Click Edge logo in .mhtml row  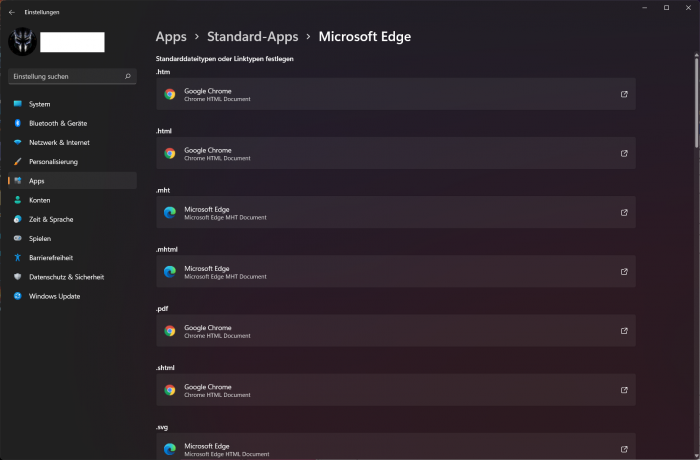pos(170,272)
